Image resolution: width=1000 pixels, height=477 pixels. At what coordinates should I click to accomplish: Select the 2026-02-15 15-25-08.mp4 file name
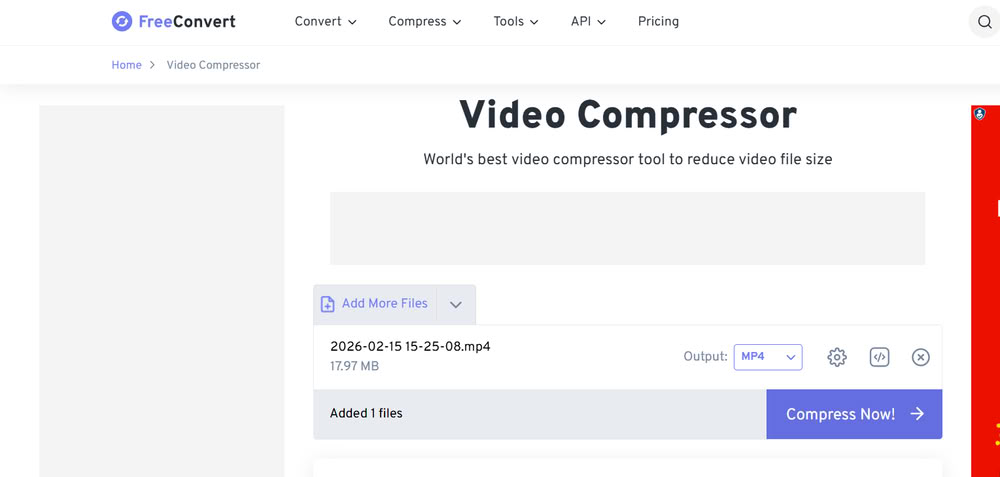[x=410, y=347]
